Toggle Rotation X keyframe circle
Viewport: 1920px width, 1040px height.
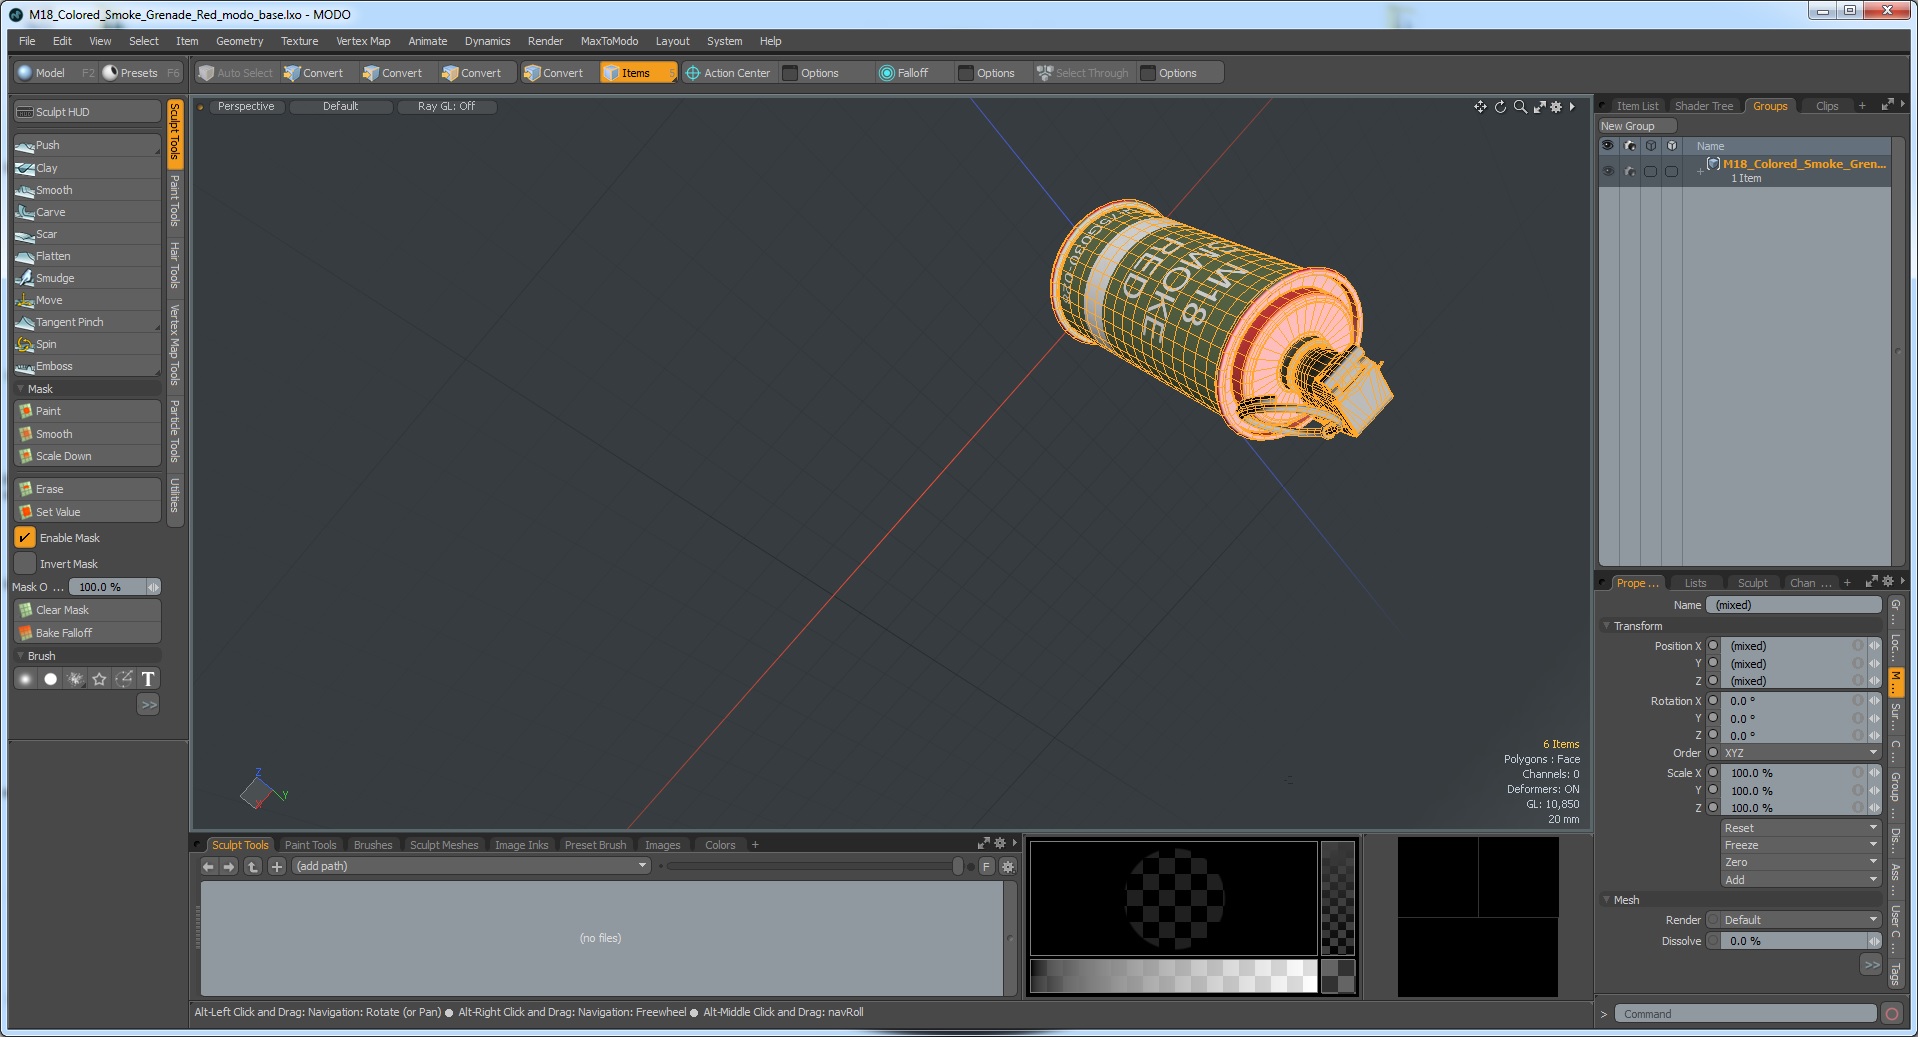tap(1713, 701)
